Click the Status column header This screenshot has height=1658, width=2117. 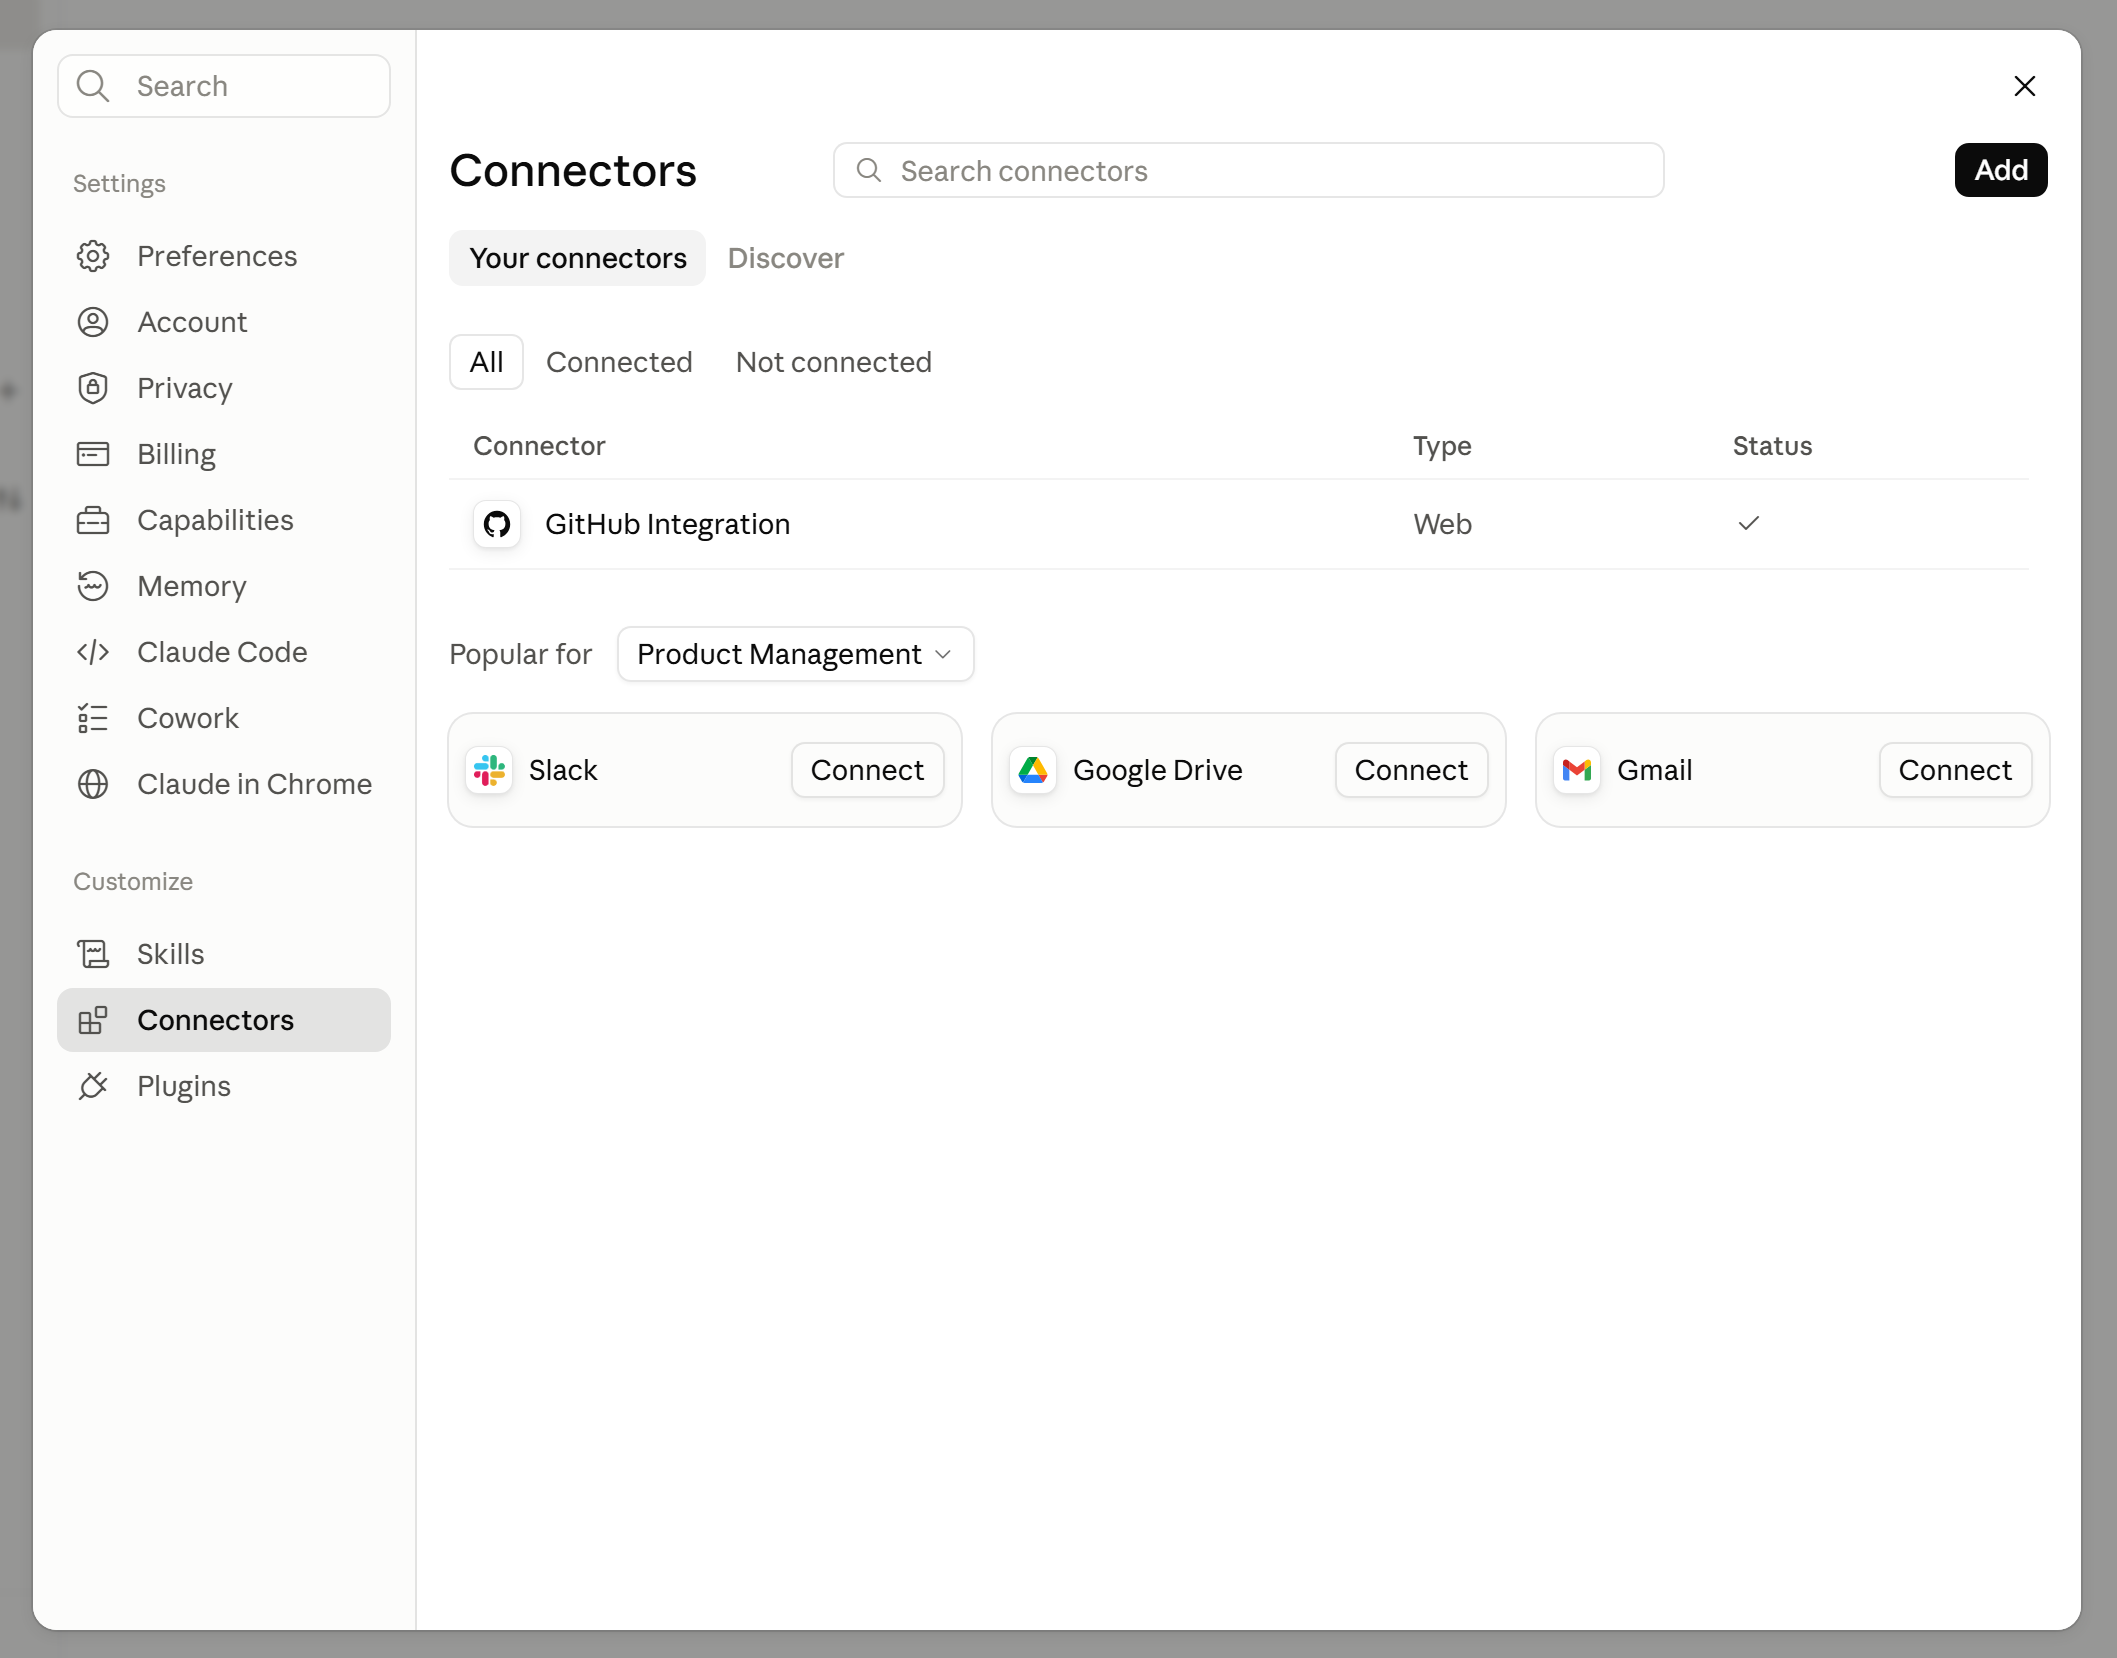point(1773,446)
